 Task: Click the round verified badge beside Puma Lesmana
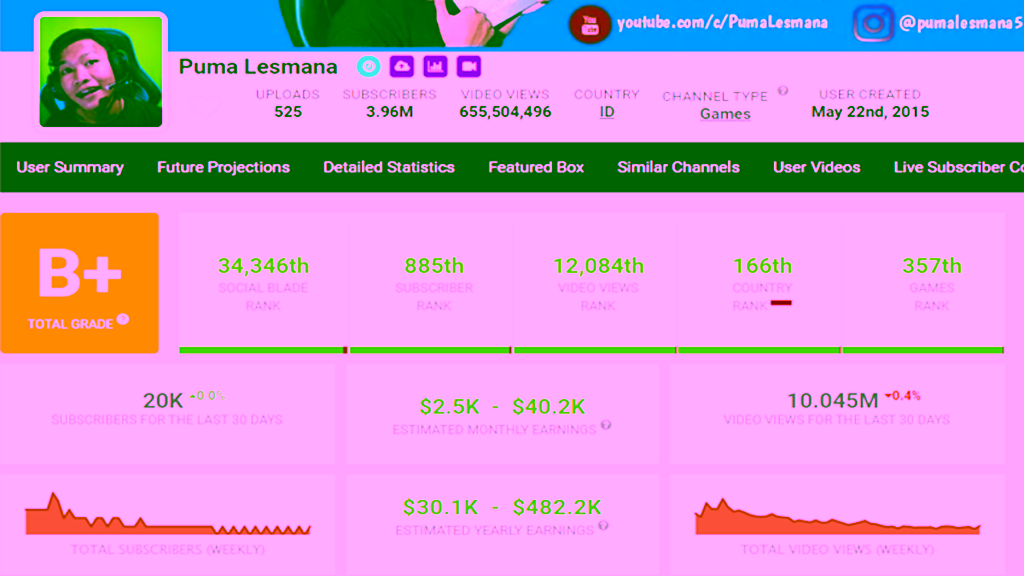click(x=369, y=67)
